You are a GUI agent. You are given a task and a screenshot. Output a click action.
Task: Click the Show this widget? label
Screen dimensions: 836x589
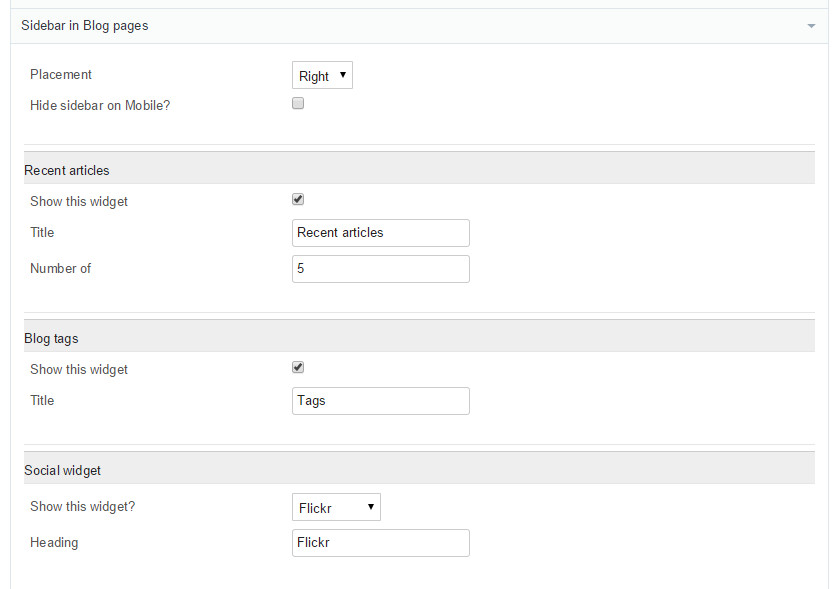coord(83,506)
